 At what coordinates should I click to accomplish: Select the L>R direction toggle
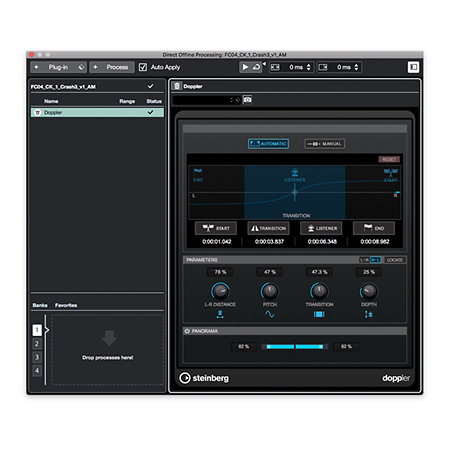(364, 260)
